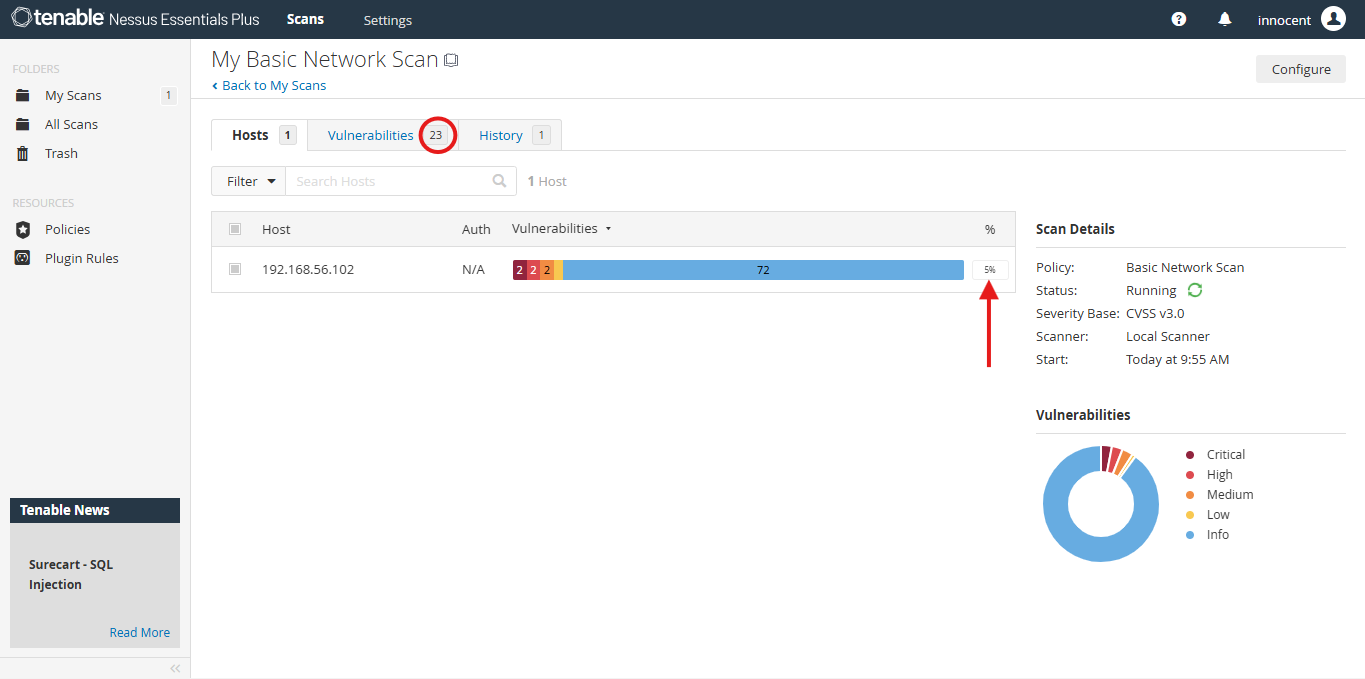Click the Plugin Rules icon

[22, 259]
